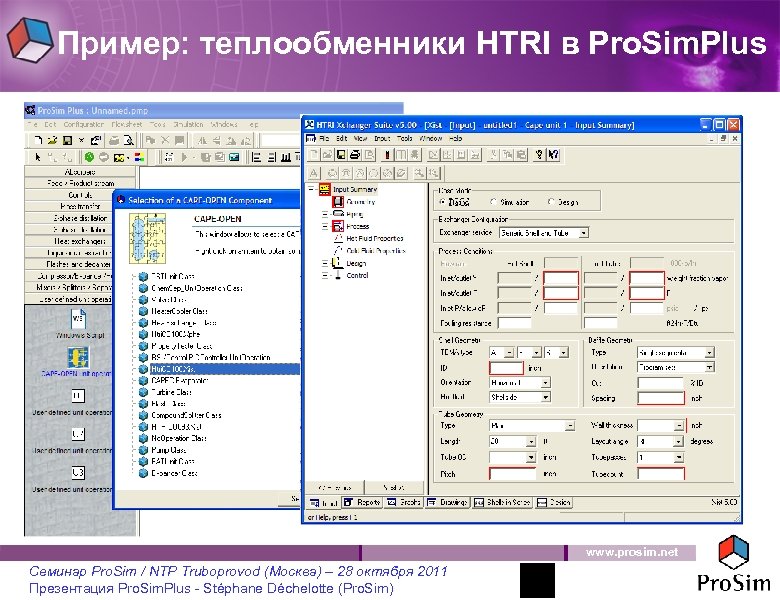The image size is (780, 600).
Task: Expand the Process tree node in HTRI
Action: 325,226
